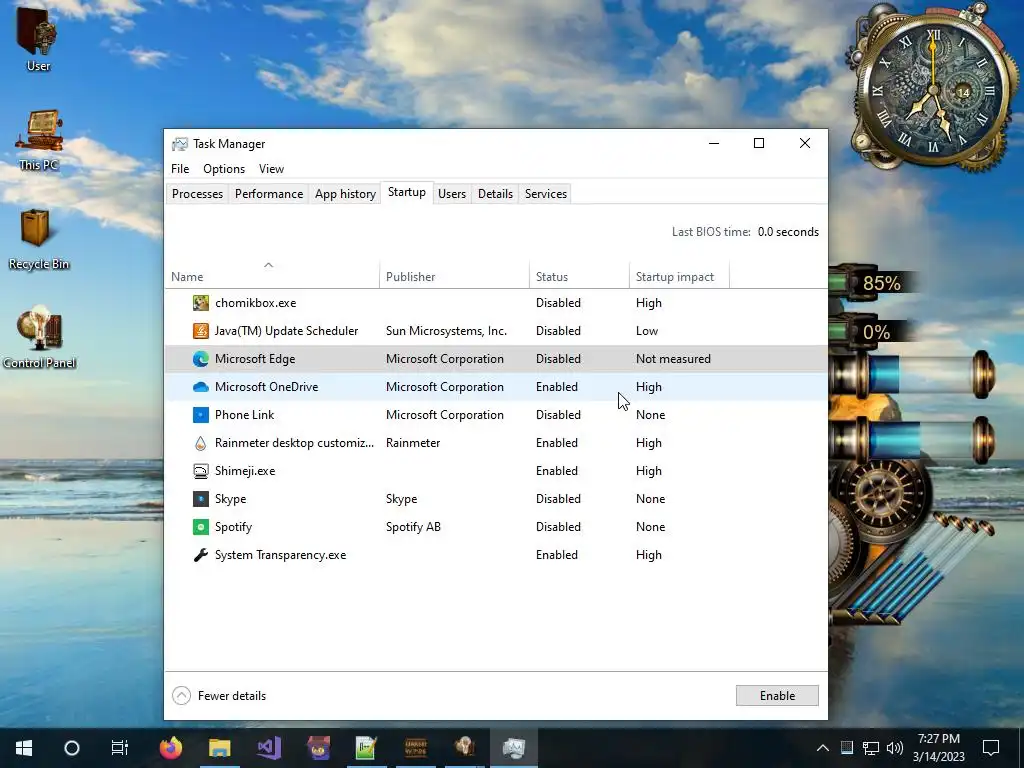Open the View menu
Screen dimensions: 1024x768
(x=271, y=168)
